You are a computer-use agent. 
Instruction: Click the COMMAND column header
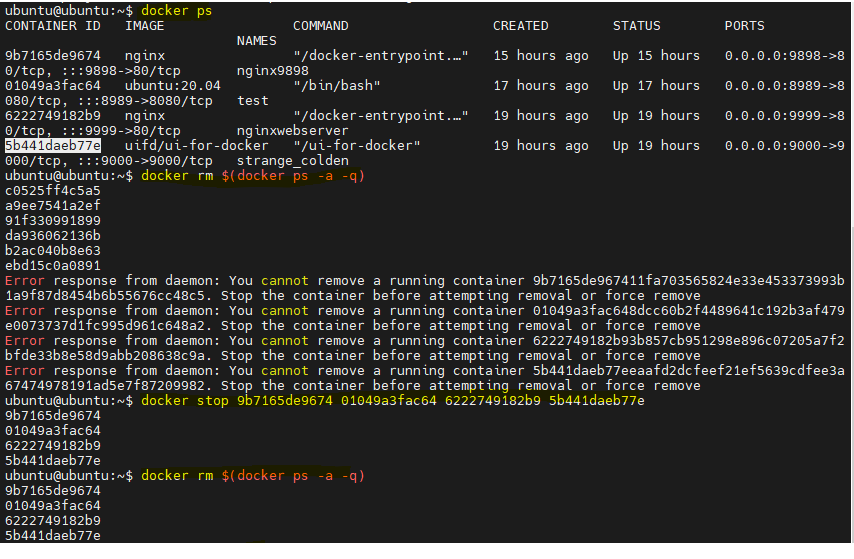click(x=320, y=26)
